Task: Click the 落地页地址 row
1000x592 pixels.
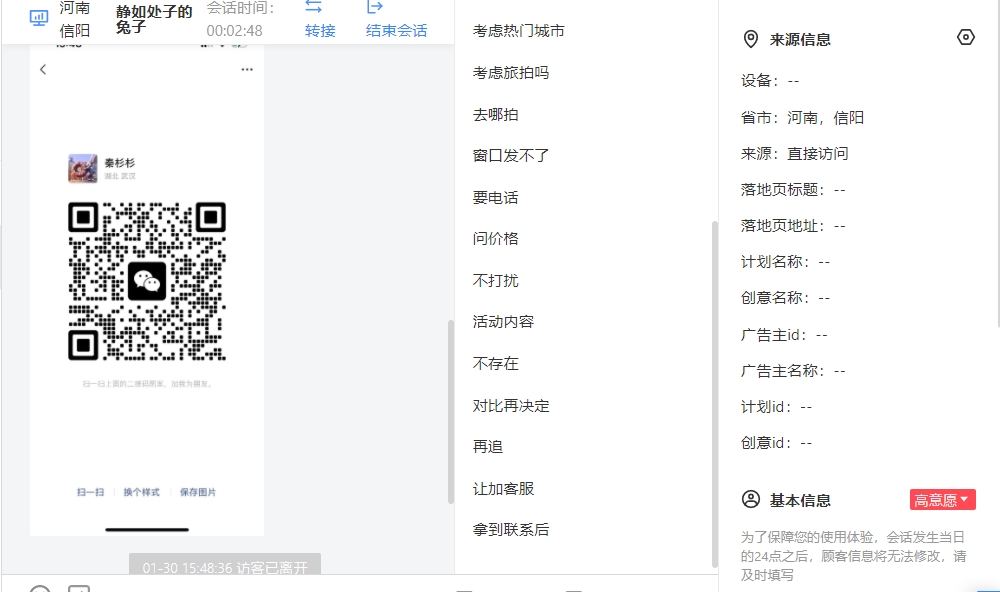Action: pos(793,226)
